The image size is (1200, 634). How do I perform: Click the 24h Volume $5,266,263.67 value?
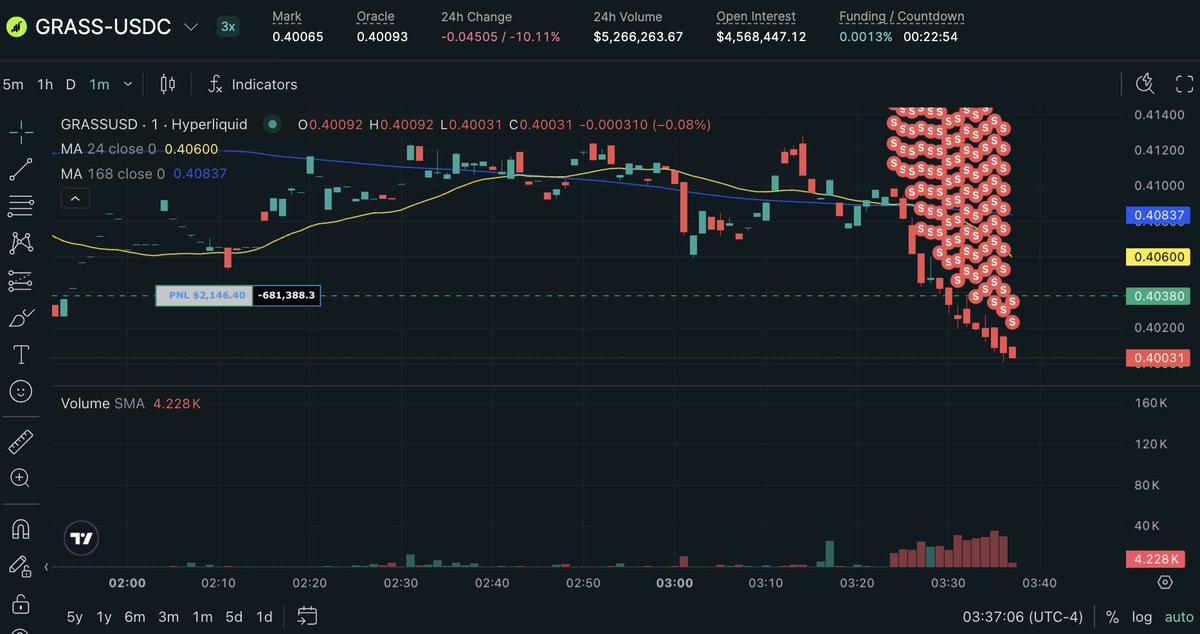tap(638, 37)
